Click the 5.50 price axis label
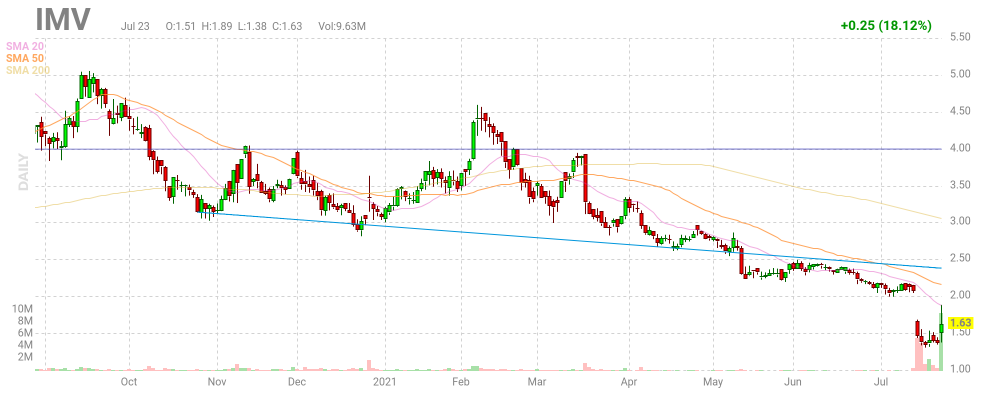Screen dimensions: 990x400 960,37
